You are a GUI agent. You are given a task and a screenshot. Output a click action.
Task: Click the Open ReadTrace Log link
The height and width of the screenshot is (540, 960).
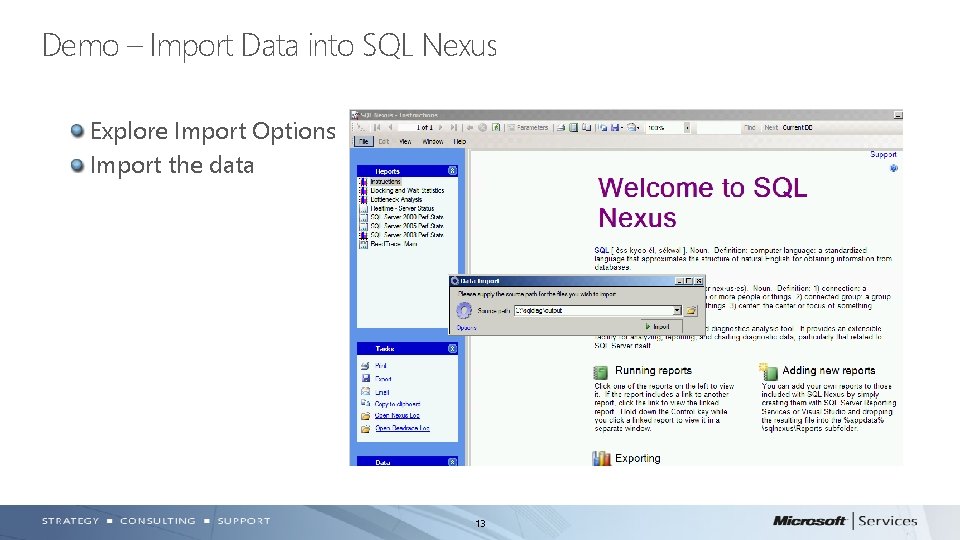402,428
